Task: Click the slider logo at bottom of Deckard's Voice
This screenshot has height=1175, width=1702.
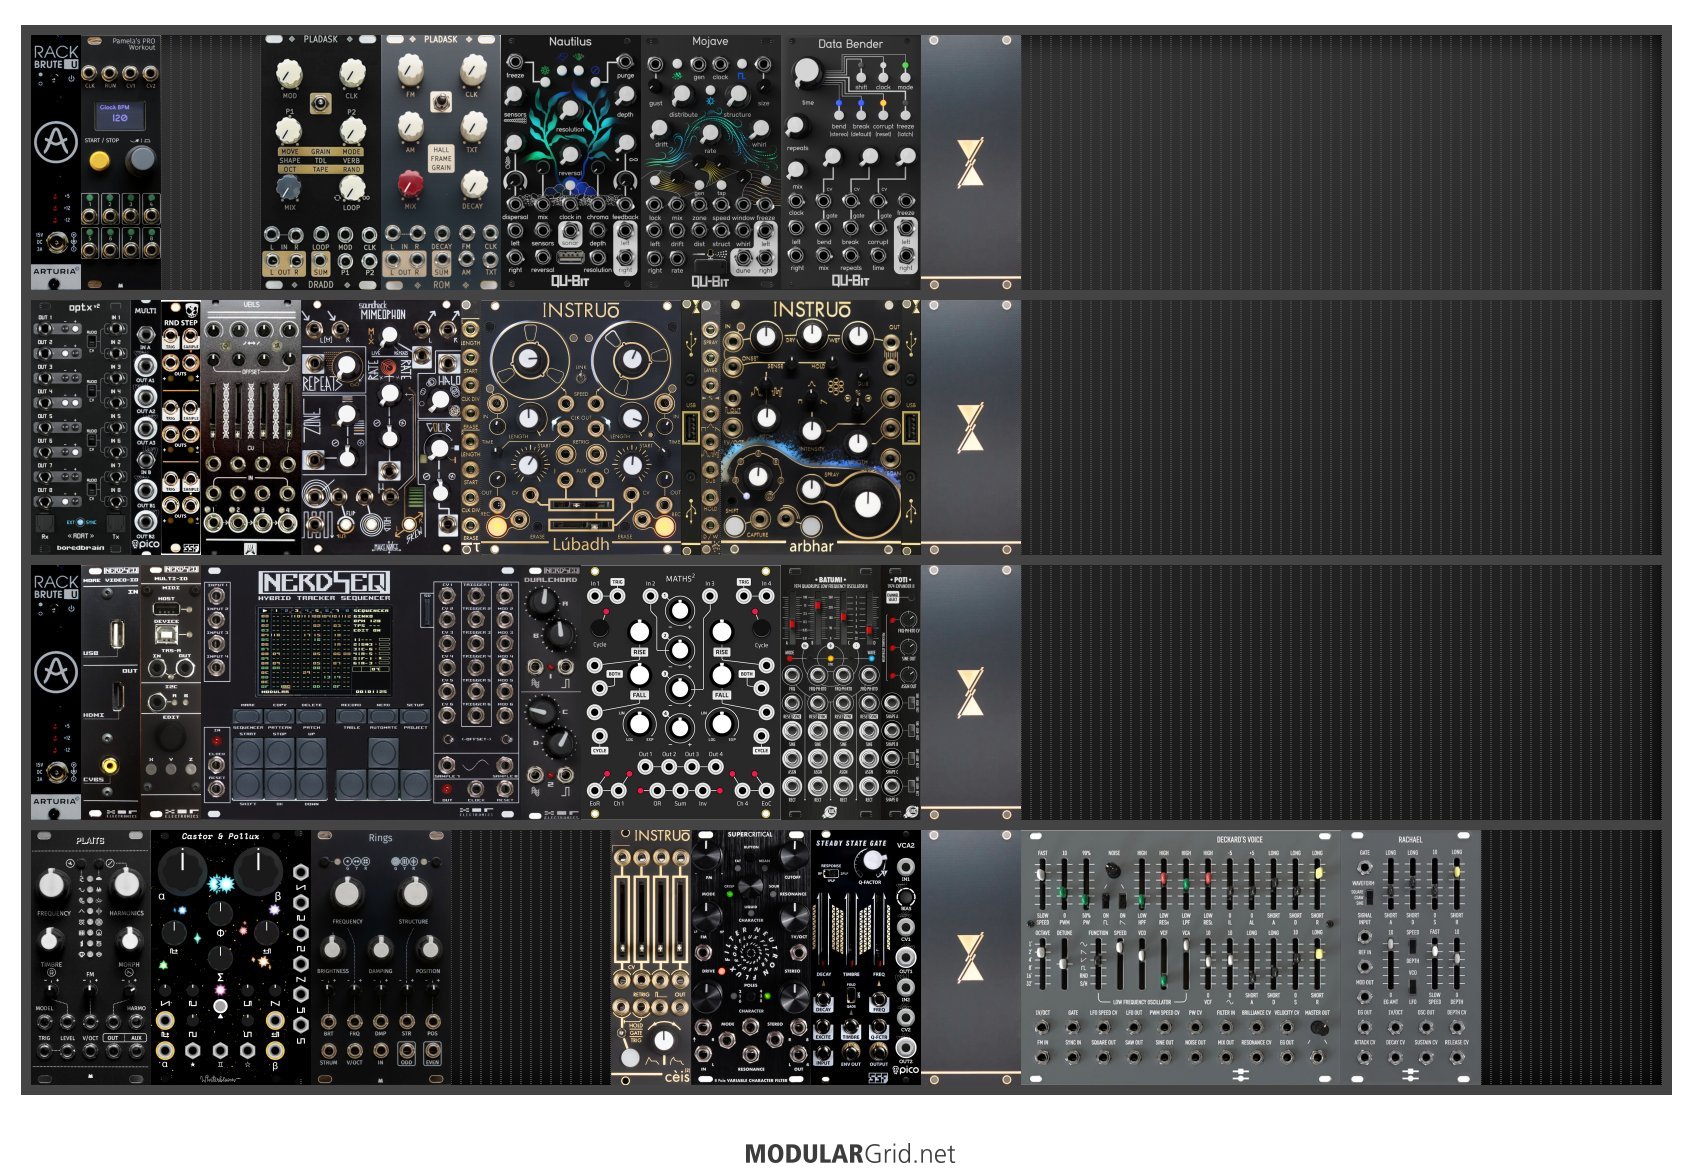Action: [1241, 1075]
